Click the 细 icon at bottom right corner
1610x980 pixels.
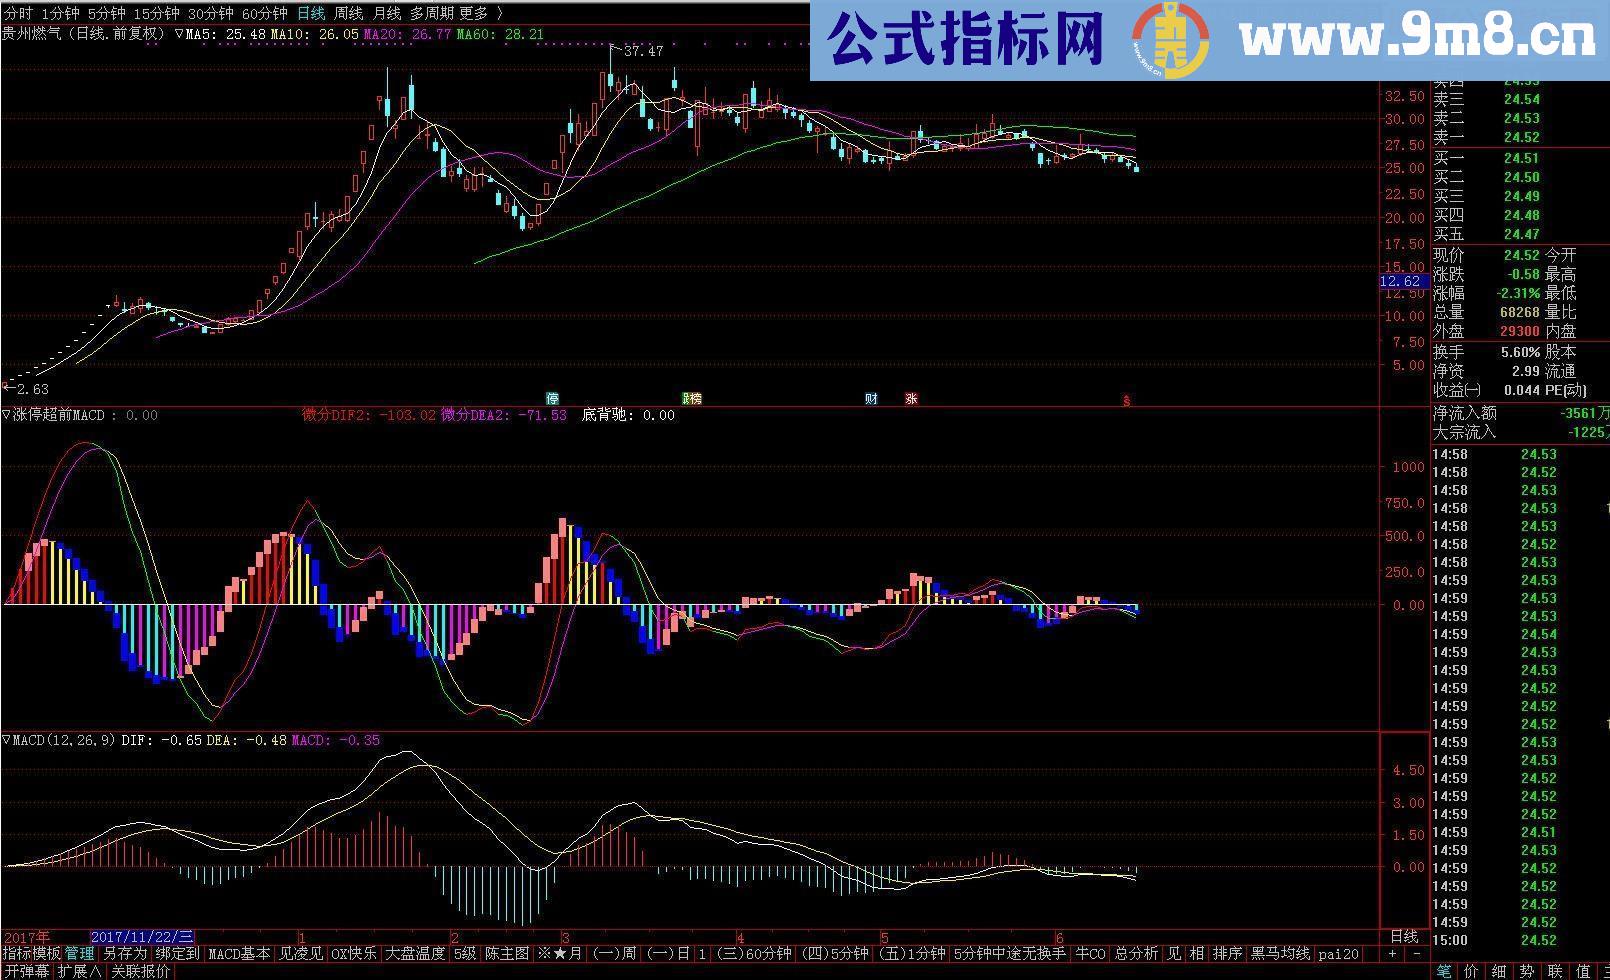1499,970
